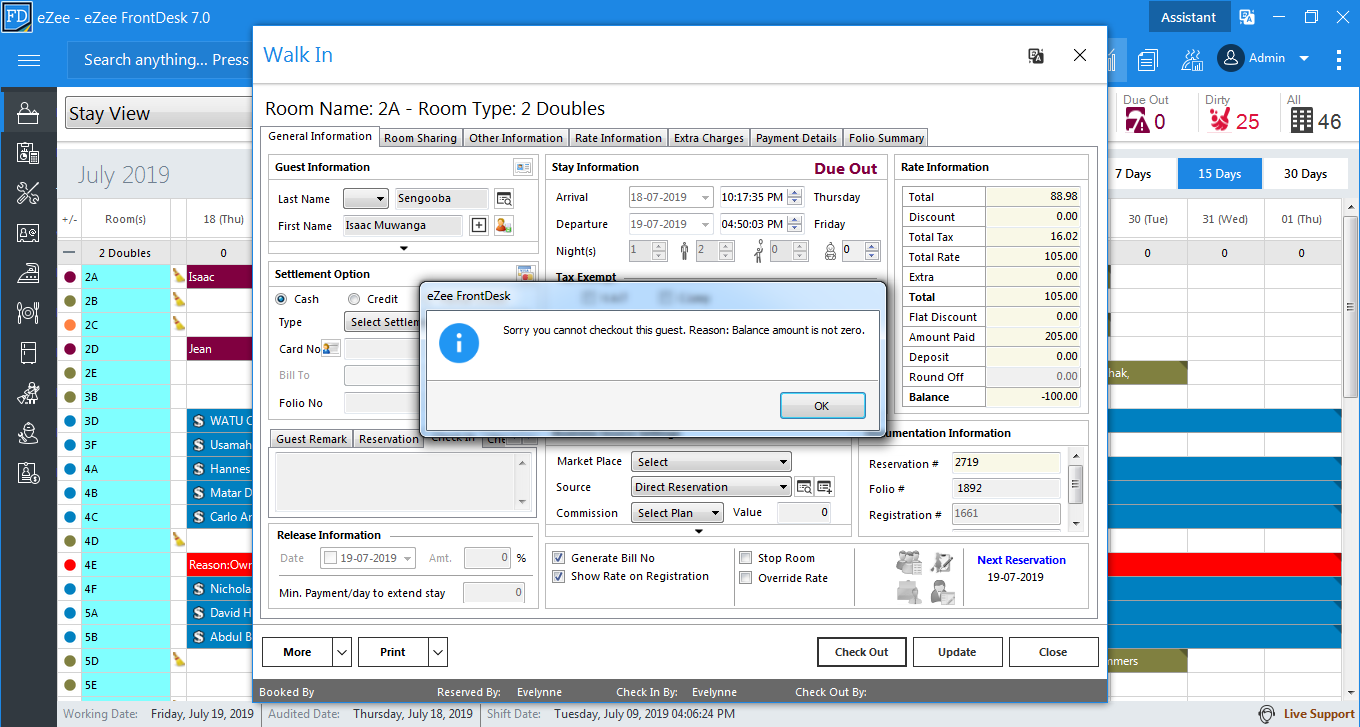Image resolution: width=1360 pixels, height=727 pixels.
Task: Click the source search icon beside Direct Reservation
Action: [804, 487]
